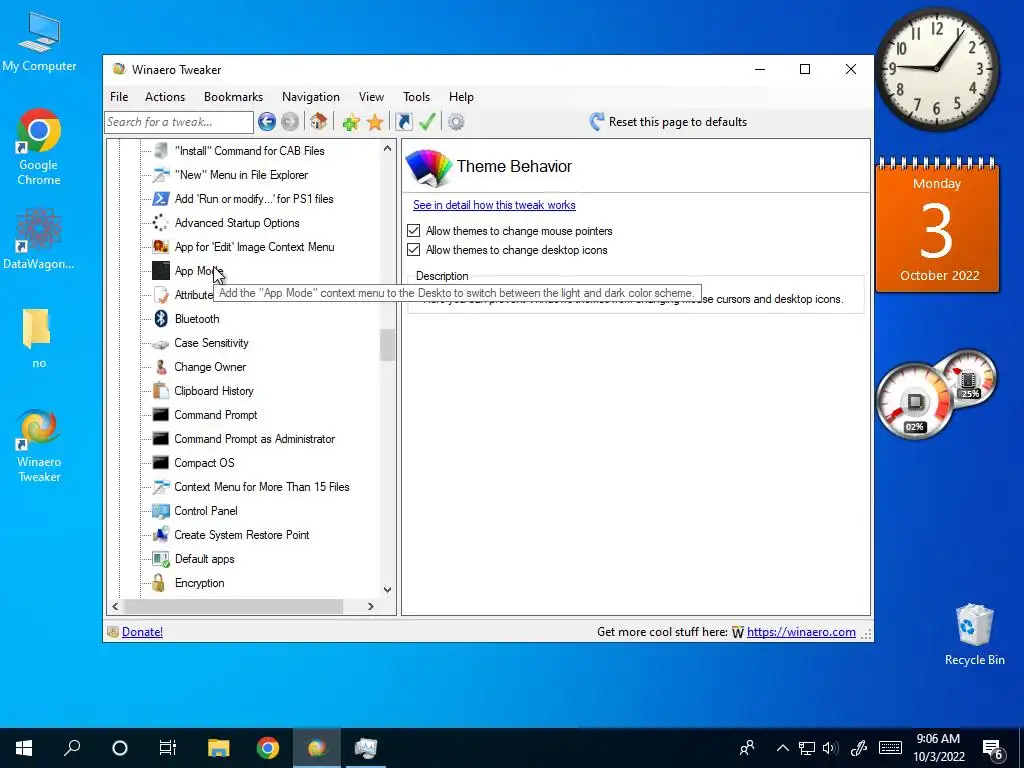The width and height of the screenshot is (1024, 768).
Task: Open File Explorer from the taskbar
Action: tap(218, 748)
